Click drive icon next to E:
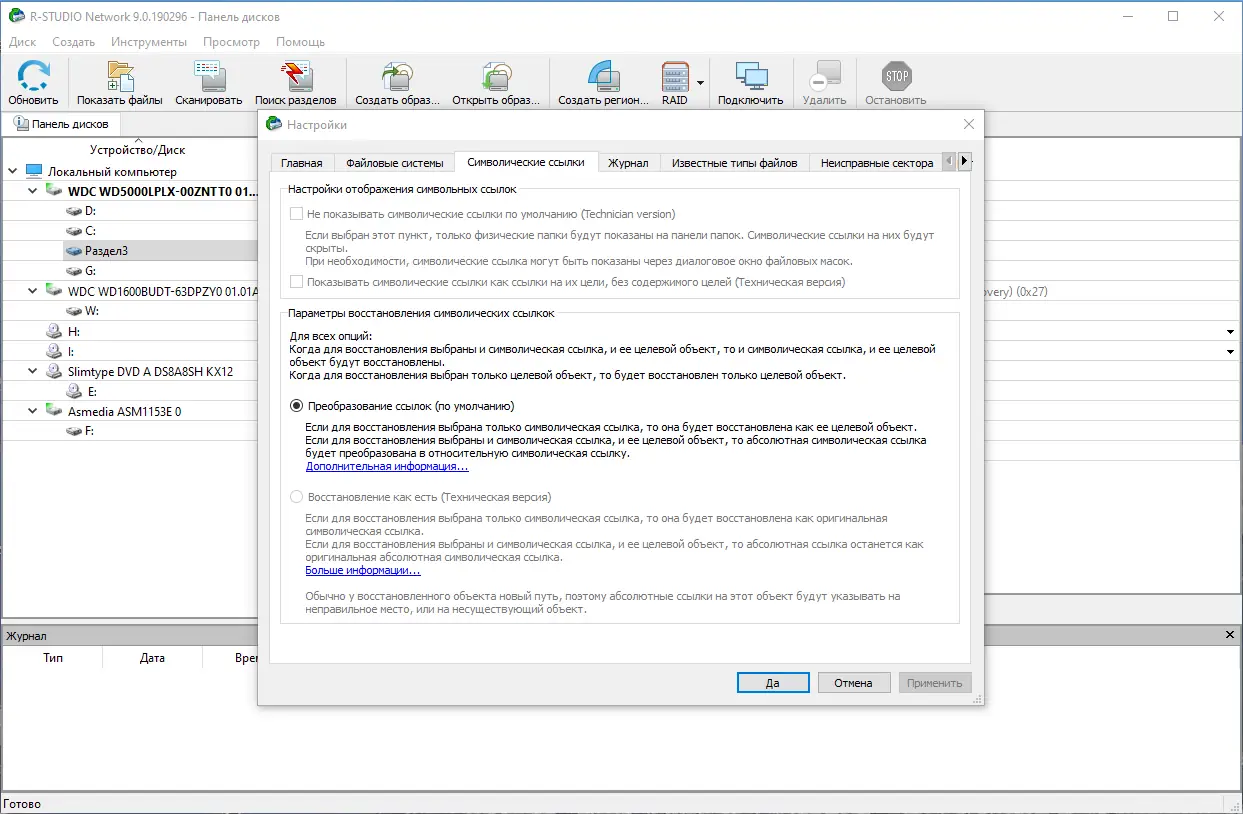 74,391
